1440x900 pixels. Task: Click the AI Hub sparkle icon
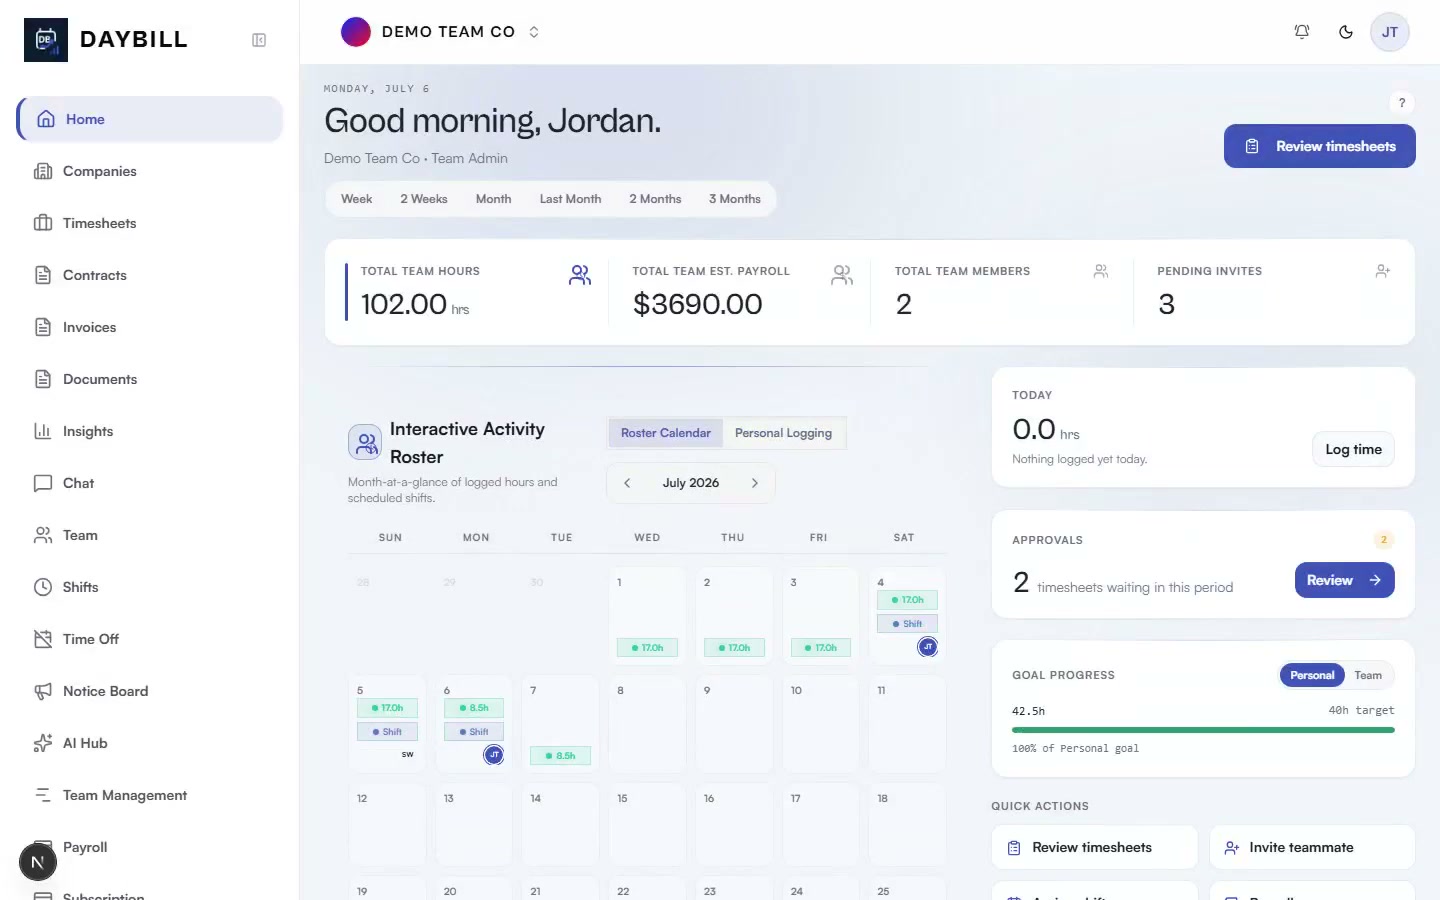point(43,743)
